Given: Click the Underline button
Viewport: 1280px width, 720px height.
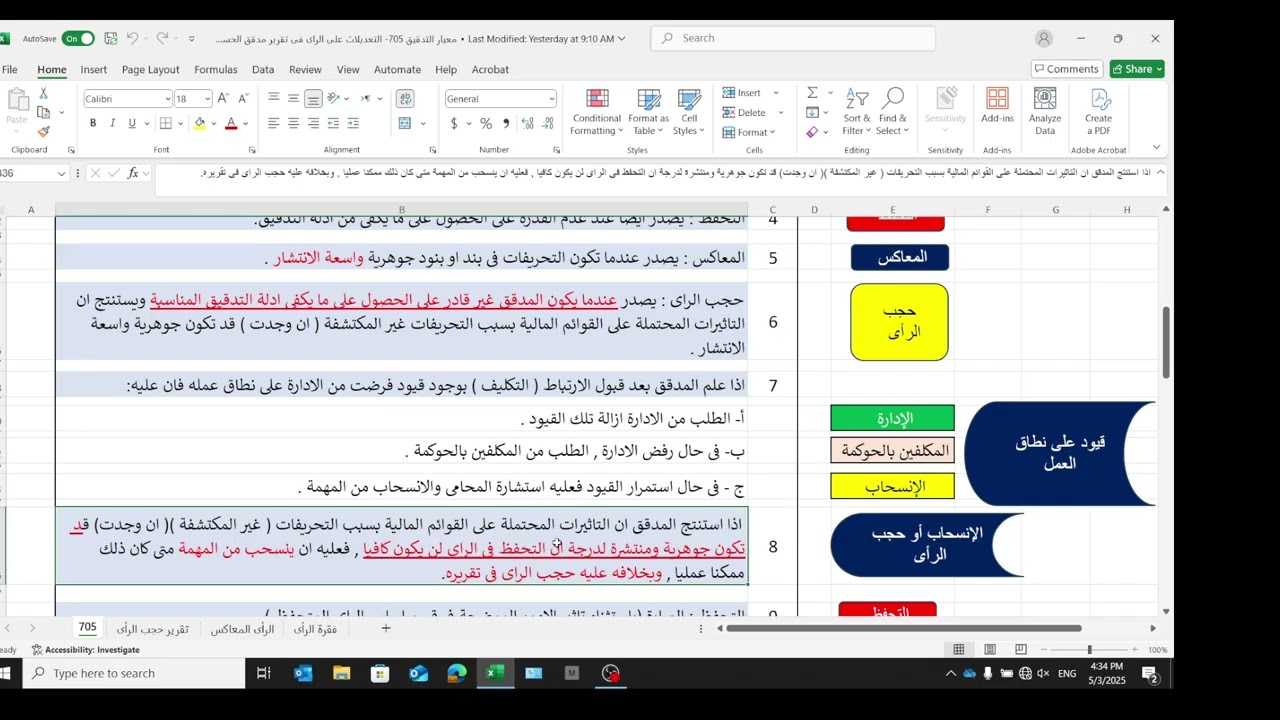Looking at the screenshot, I should point(131,123).
